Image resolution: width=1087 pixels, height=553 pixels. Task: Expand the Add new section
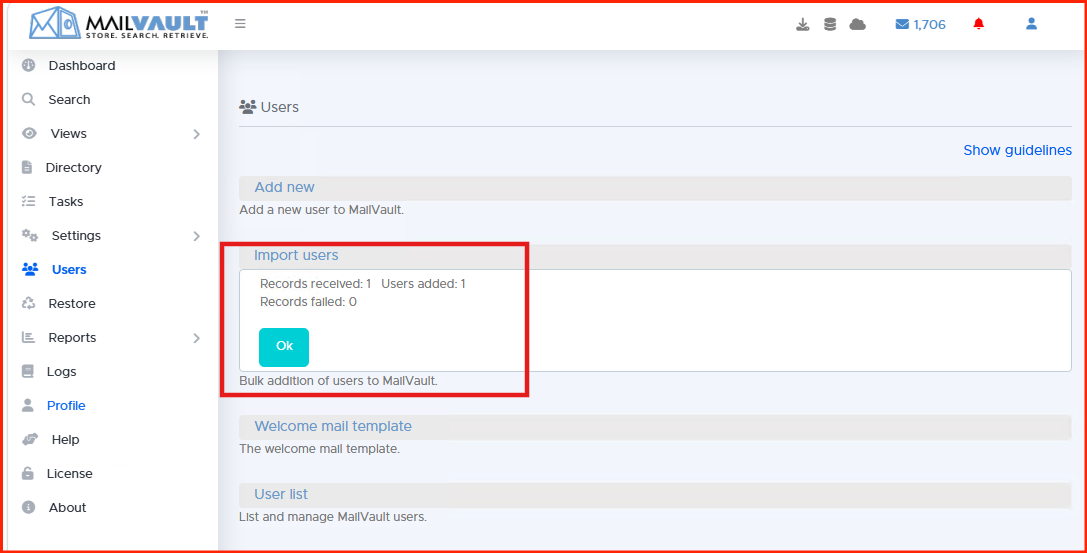point(655,187)
